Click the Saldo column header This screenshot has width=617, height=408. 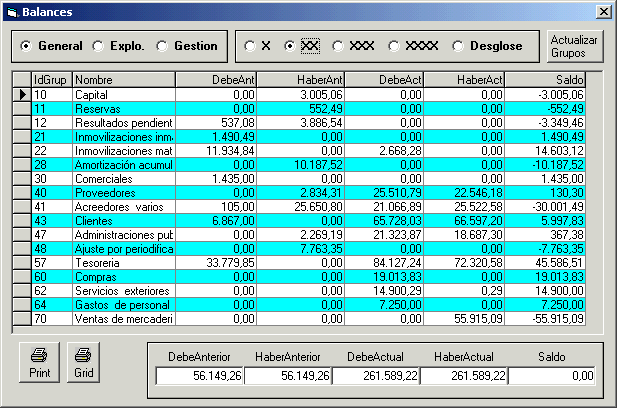click(x=545, y=79)
